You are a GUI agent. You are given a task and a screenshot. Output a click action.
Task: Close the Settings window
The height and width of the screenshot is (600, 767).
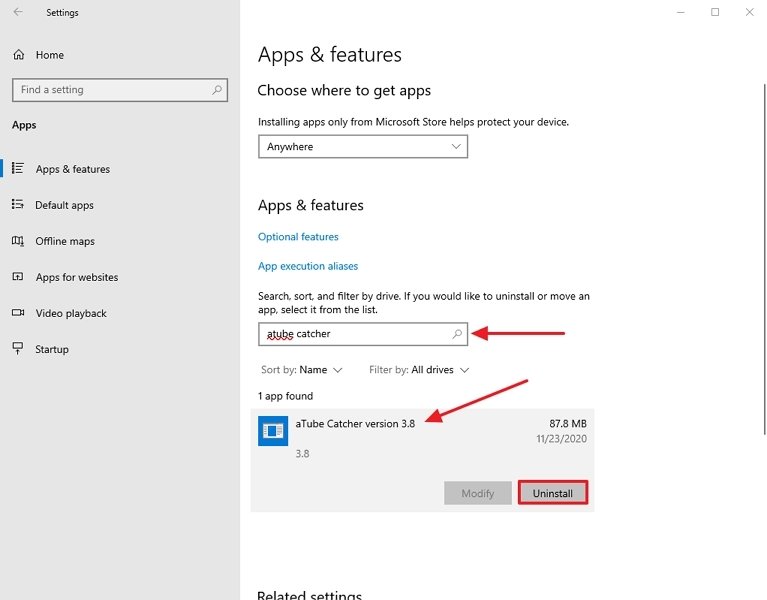click(749, 12)
